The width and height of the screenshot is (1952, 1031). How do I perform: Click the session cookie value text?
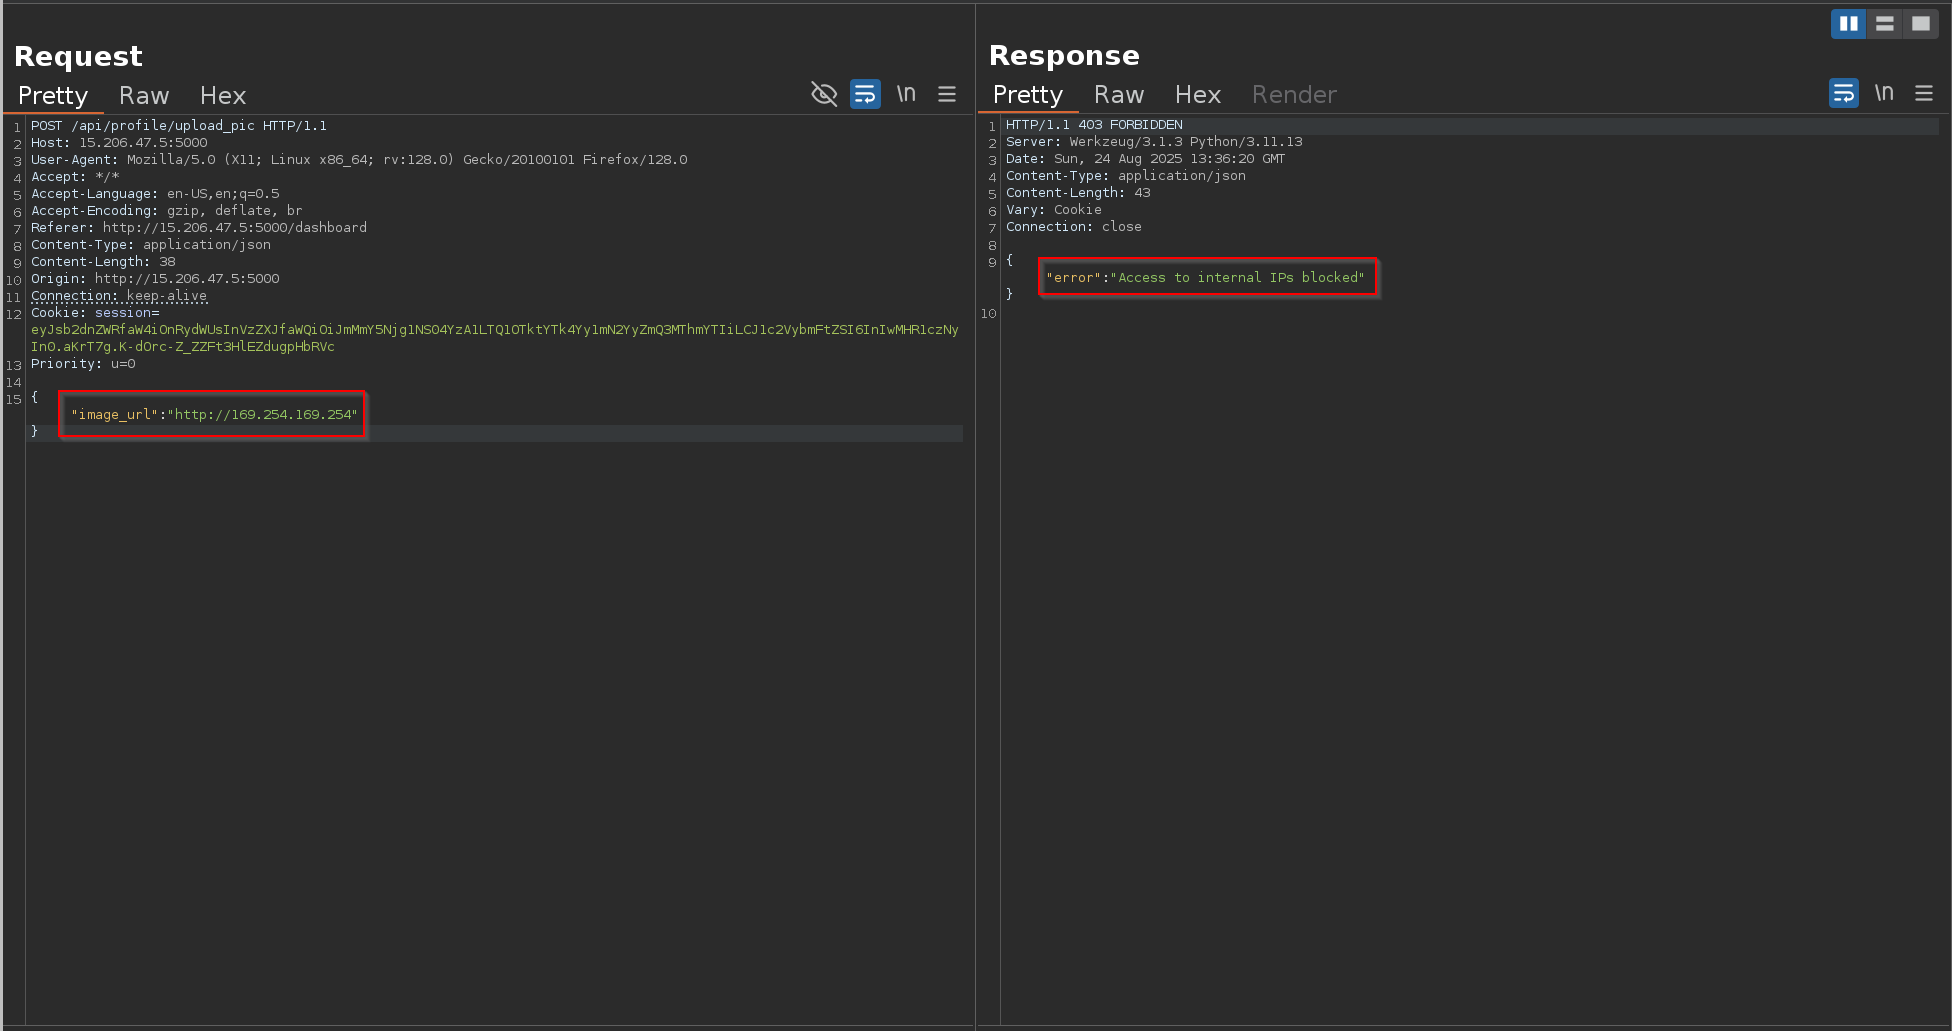click(494, 330)
